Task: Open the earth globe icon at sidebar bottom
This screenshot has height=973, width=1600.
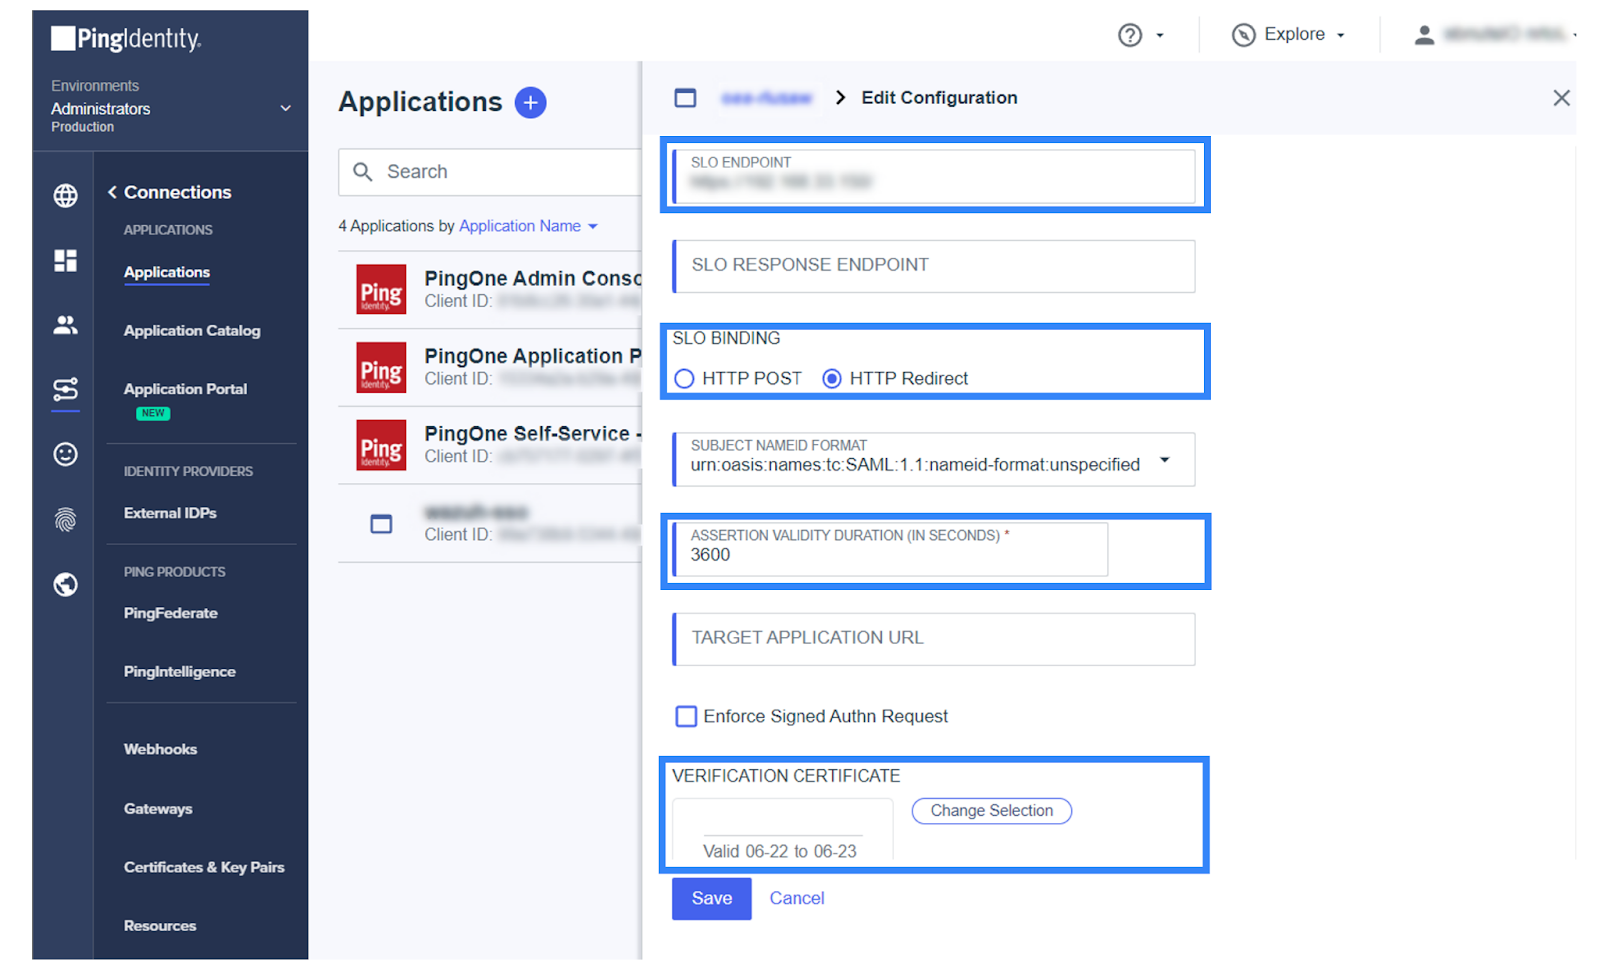Action: (x=66, y=585)
